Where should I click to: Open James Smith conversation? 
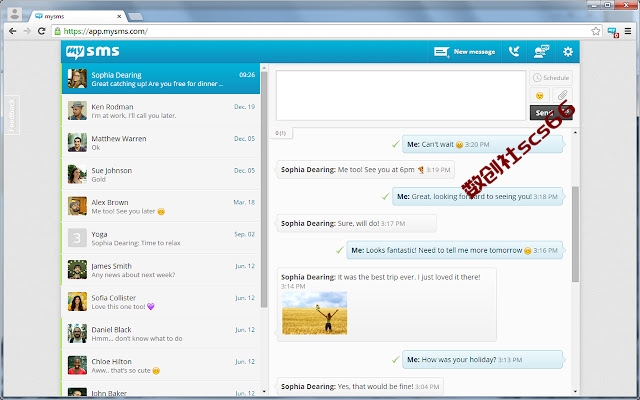tap(161, 270)
